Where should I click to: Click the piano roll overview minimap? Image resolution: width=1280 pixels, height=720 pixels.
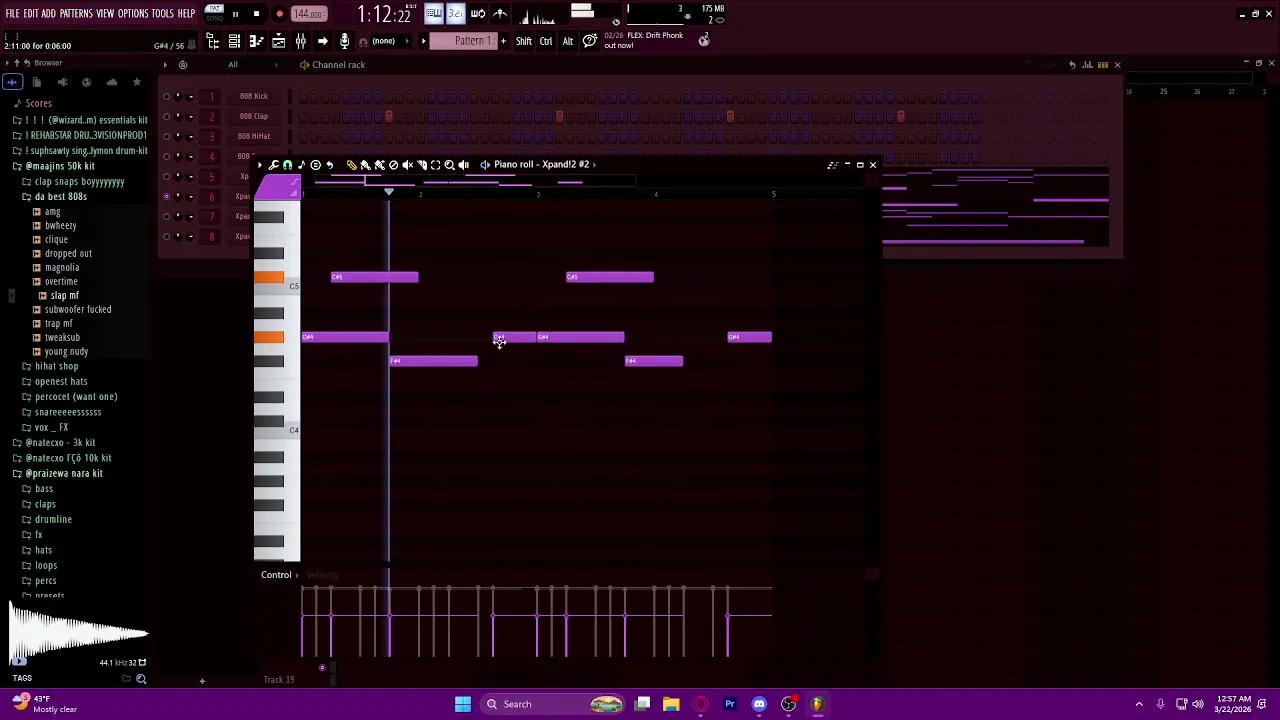[470, 182]
